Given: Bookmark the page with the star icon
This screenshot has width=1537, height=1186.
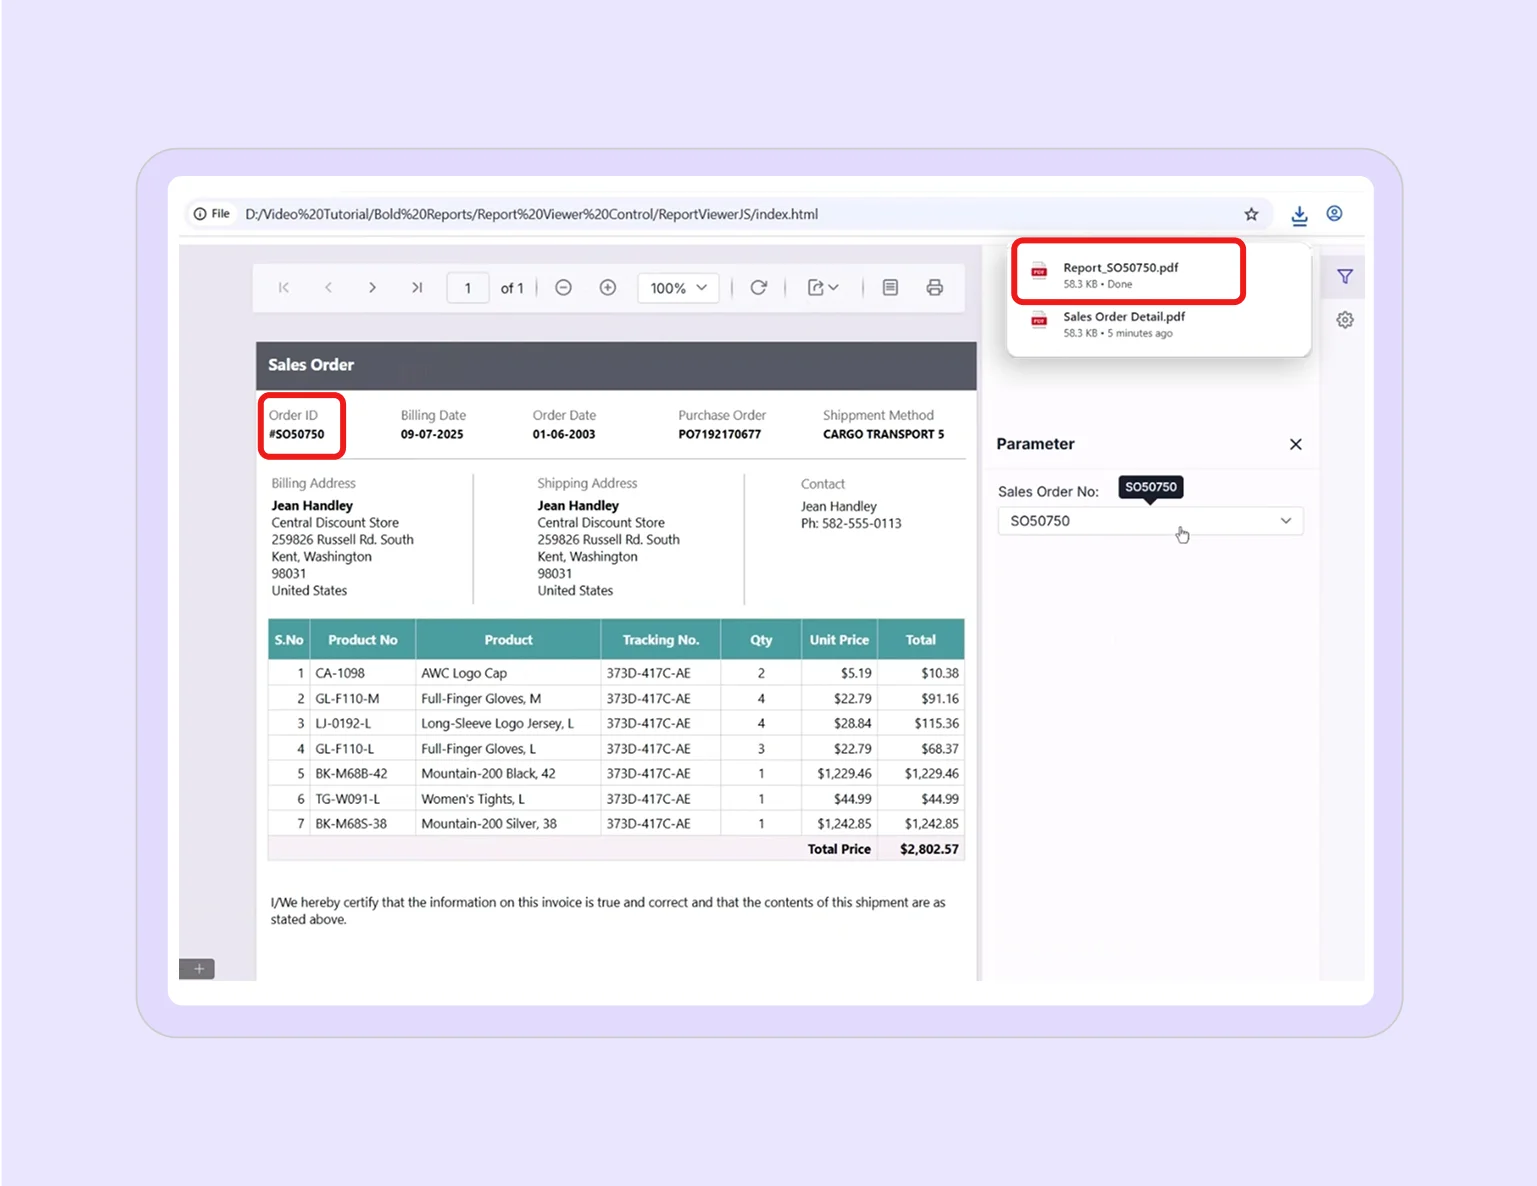Looking at the screenshot, I should point(1251,214).
